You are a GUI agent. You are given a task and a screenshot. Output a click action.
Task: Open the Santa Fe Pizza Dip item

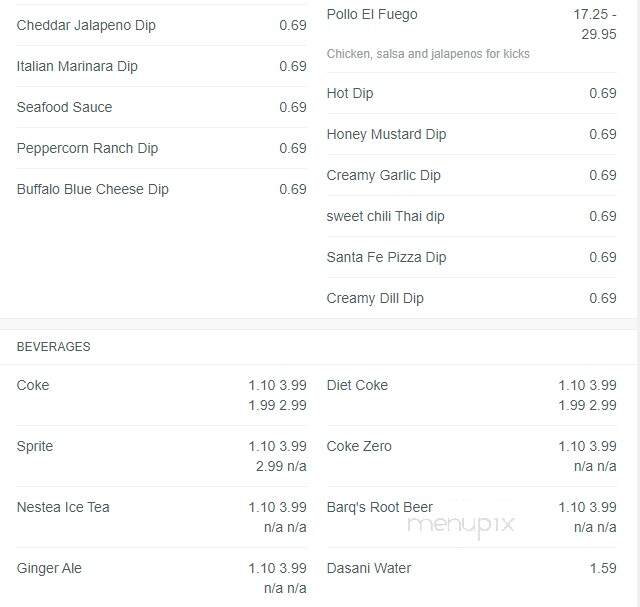point(386,257)
